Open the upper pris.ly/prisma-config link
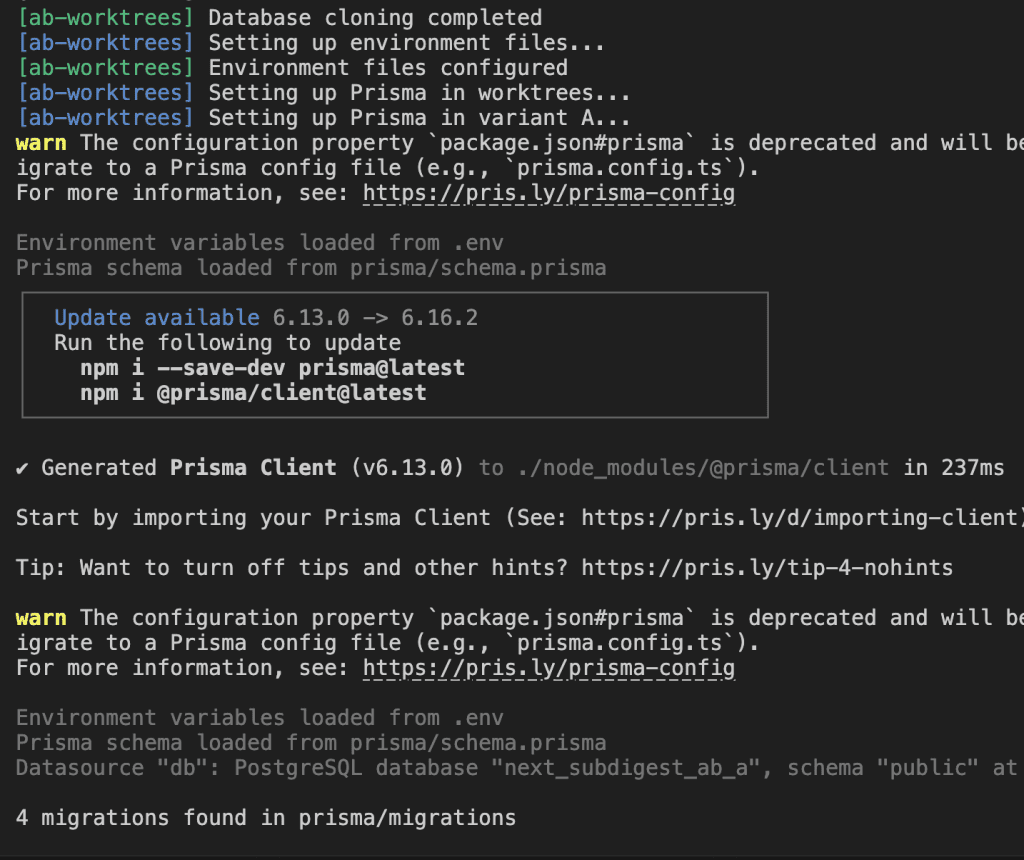The height and width of the screenshot is (860, 1024). 548,193
